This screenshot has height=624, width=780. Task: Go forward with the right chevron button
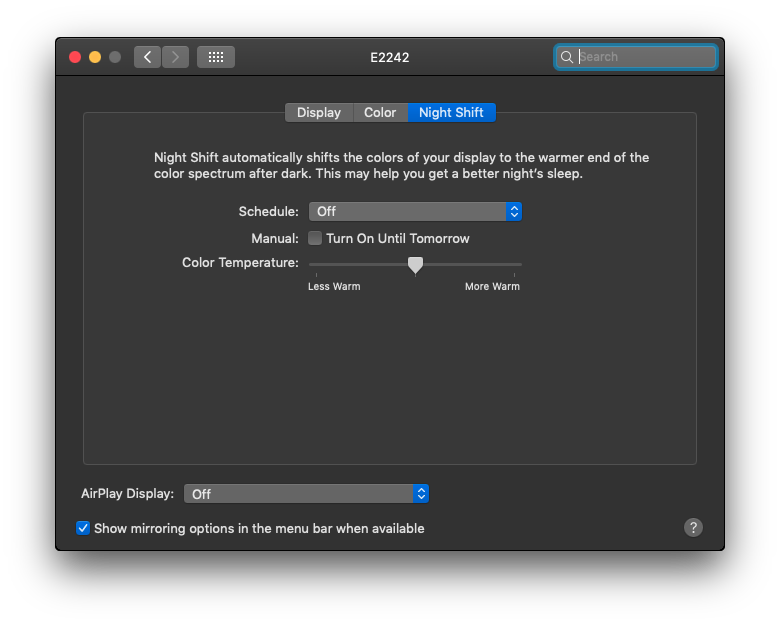point(175,57)
